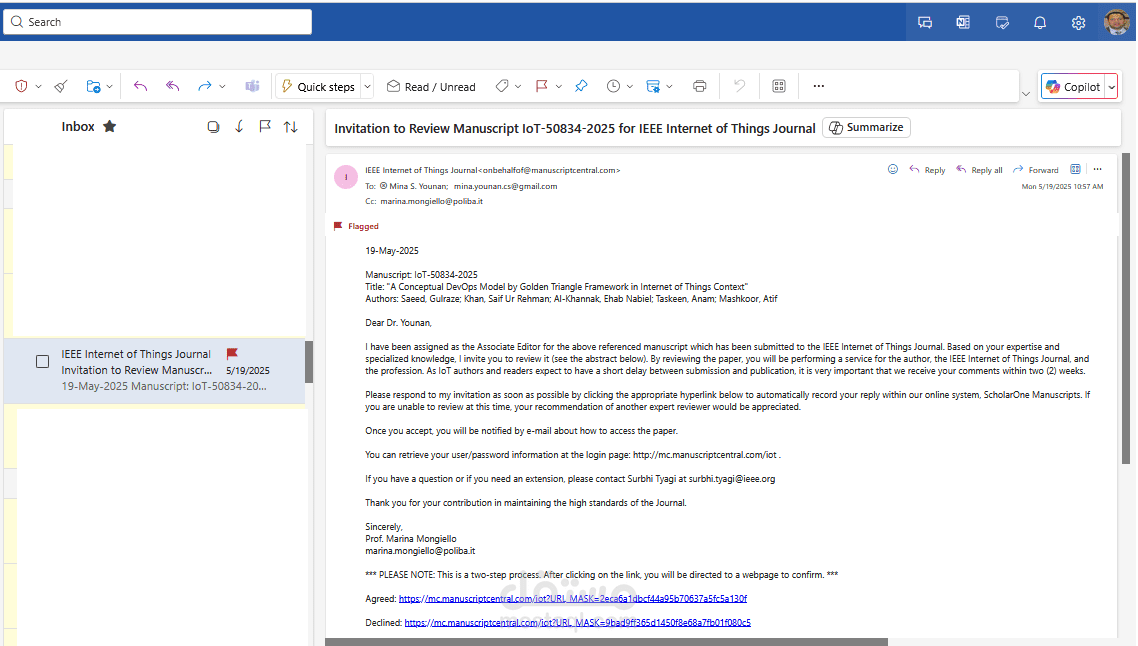This screenshot has width=1138, height=646.
Task: Open the My Day calendar-check icon
Action: pyautogui.click(x=1002, y=23)
